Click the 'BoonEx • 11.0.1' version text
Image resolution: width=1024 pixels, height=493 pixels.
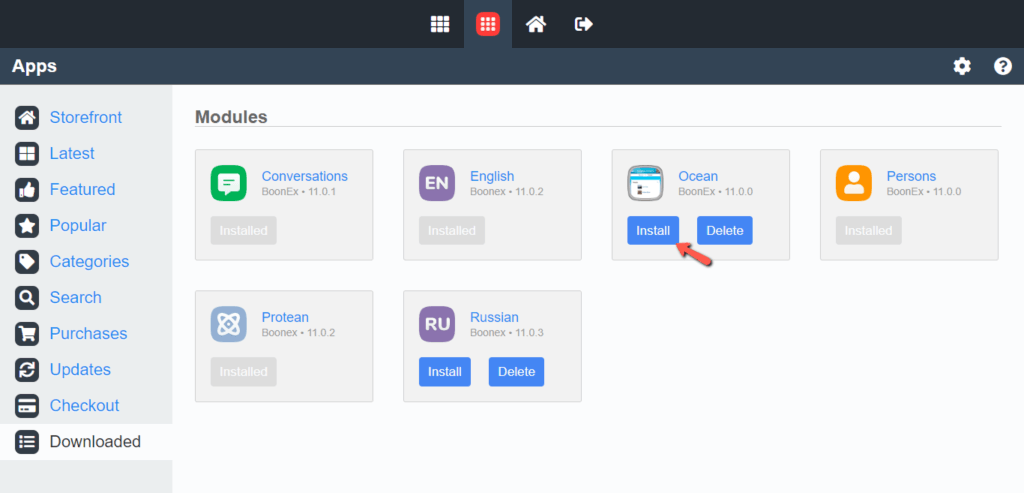pos(298,192)
